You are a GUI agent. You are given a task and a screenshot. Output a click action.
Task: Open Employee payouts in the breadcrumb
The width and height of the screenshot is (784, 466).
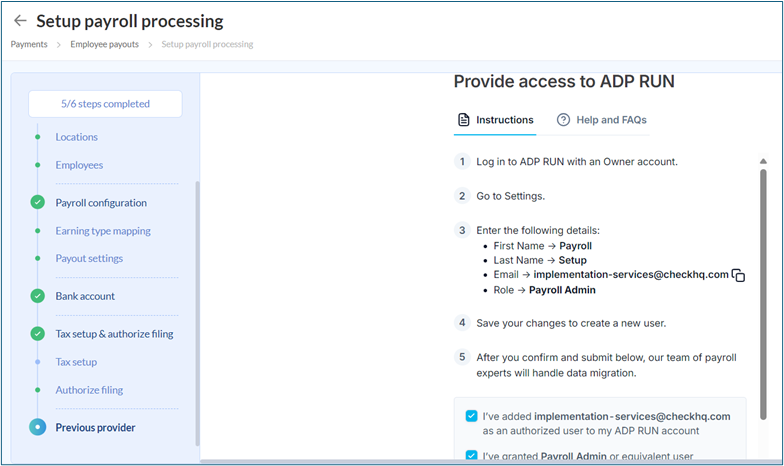[104, 44]
